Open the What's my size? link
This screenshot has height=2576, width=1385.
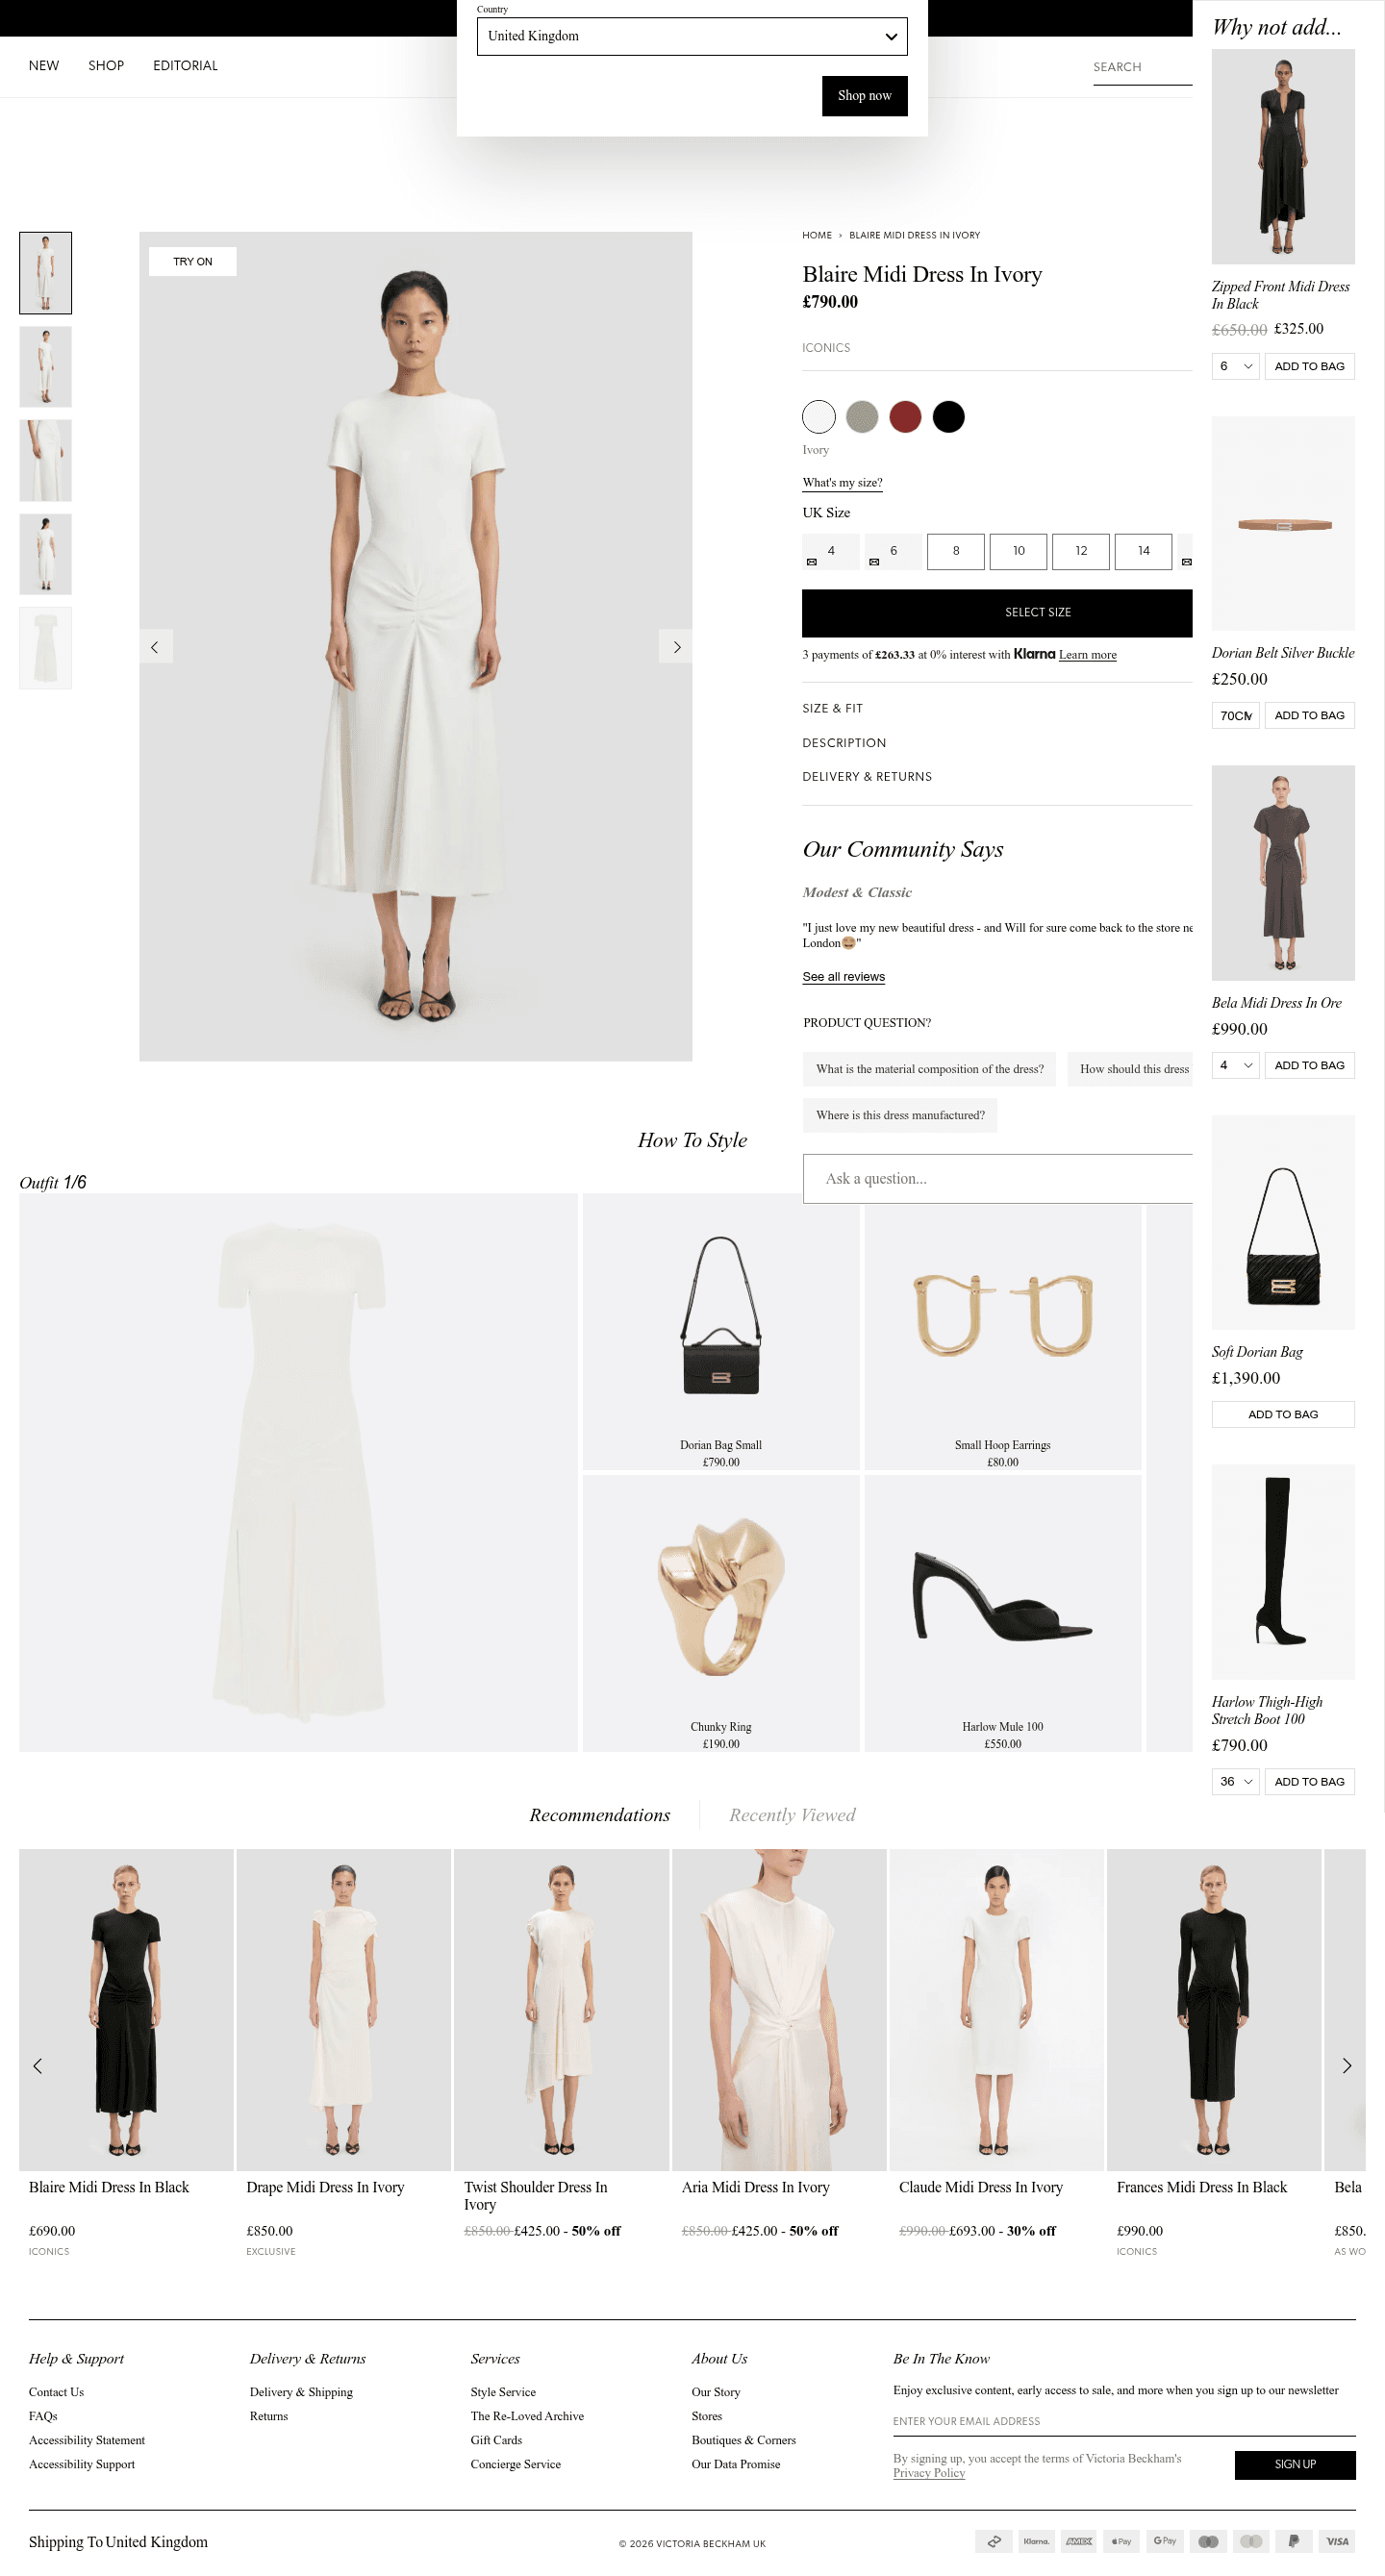click(x=842, y=483)
